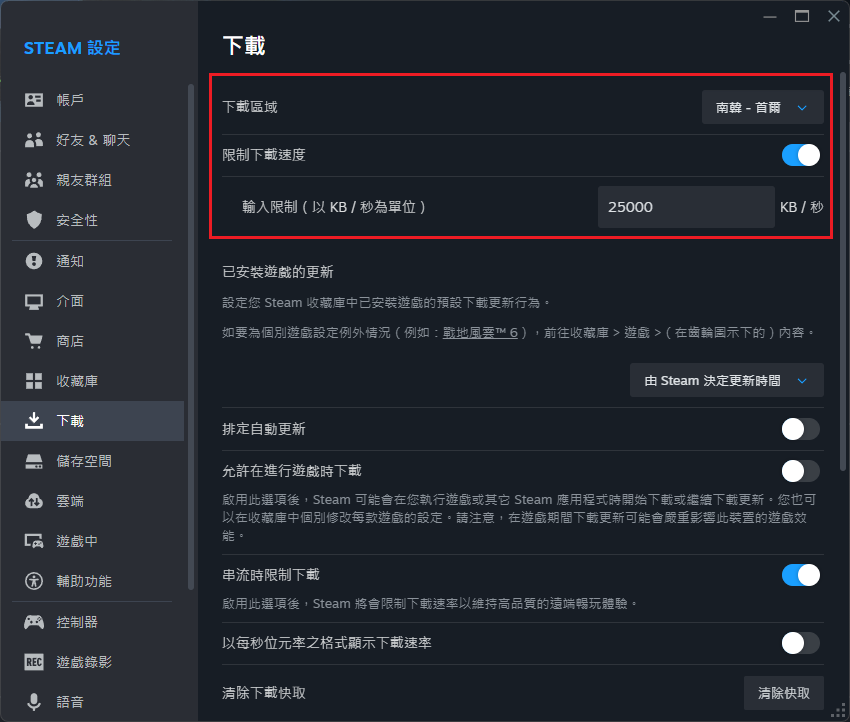Open the 雲端 cloud icon

34,501
